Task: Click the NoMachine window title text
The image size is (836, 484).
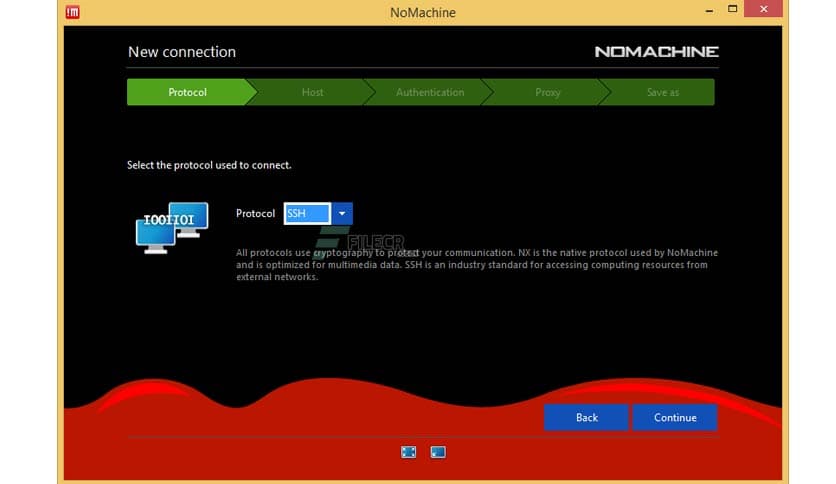Action: pos(423,12)
